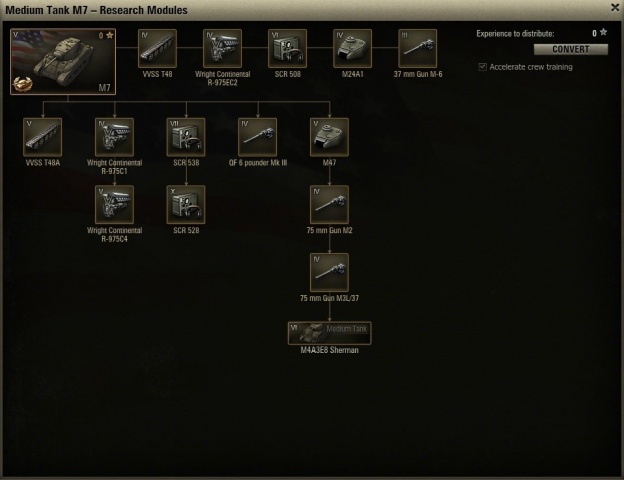Click the CONVERT experience button
The width and height of the screenshot is (624, 480).
click(x=571, y=49)
